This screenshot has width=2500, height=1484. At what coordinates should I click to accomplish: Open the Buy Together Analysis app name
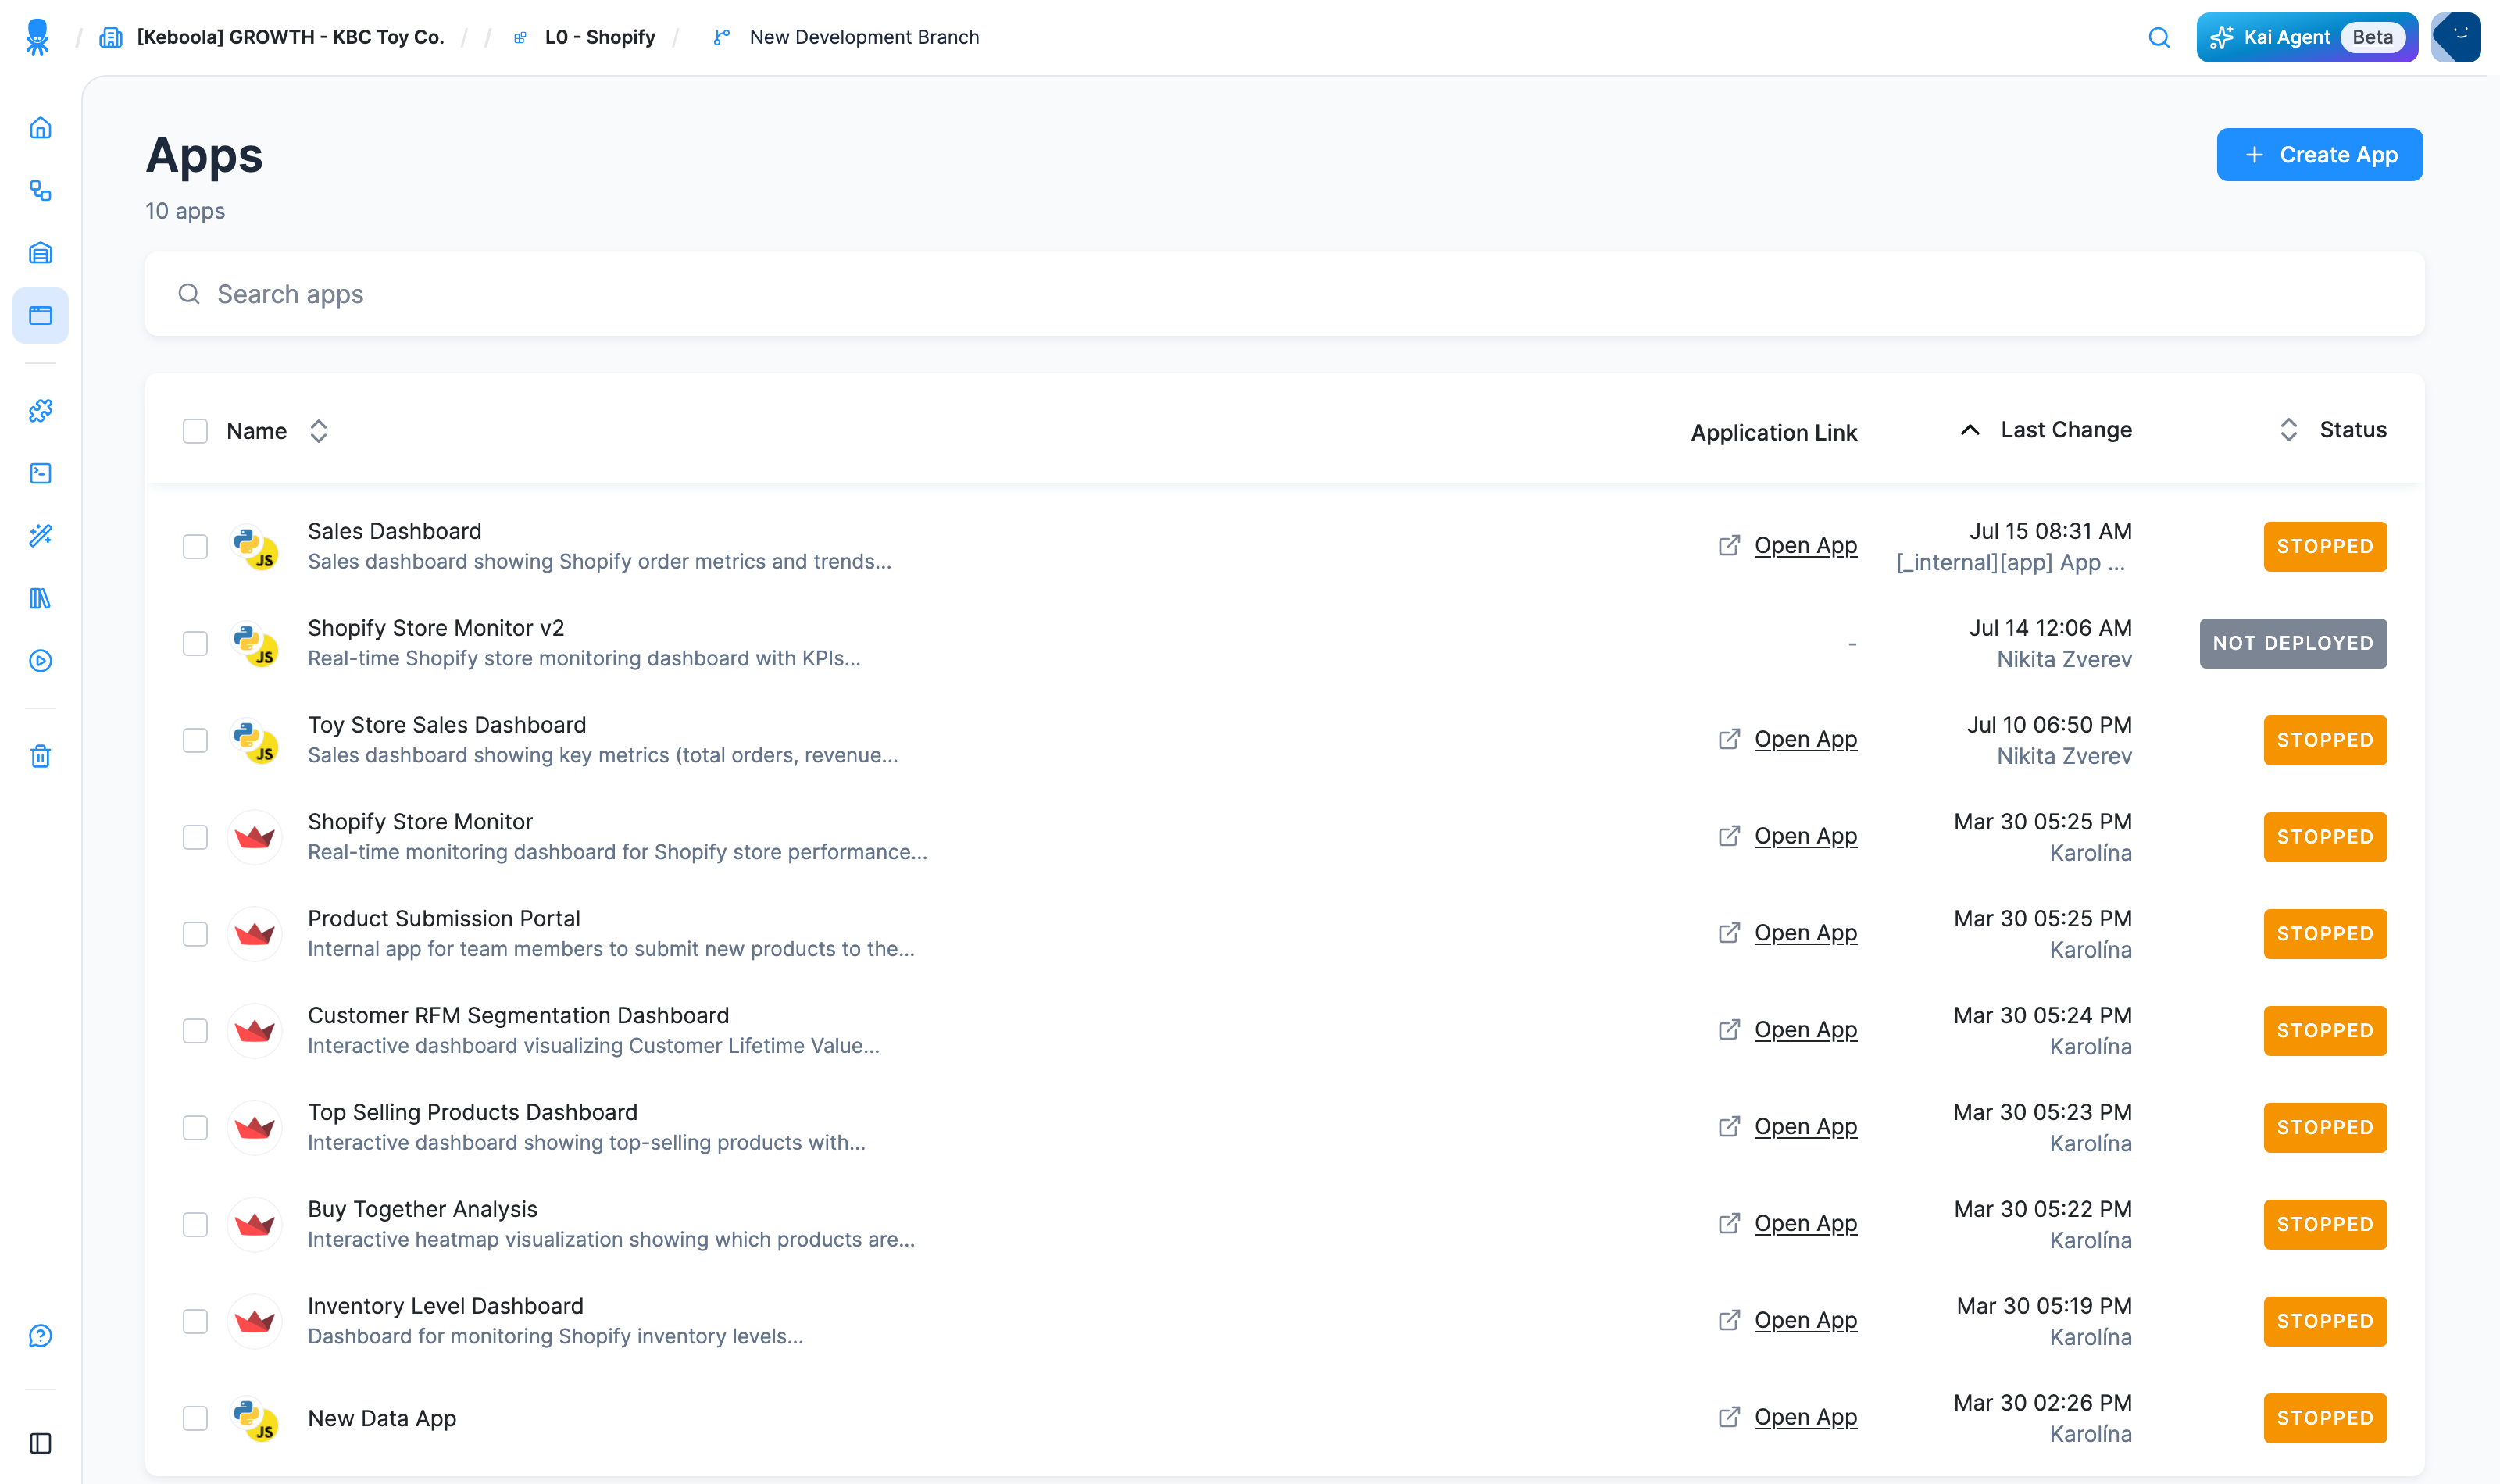click(422, 1209)
